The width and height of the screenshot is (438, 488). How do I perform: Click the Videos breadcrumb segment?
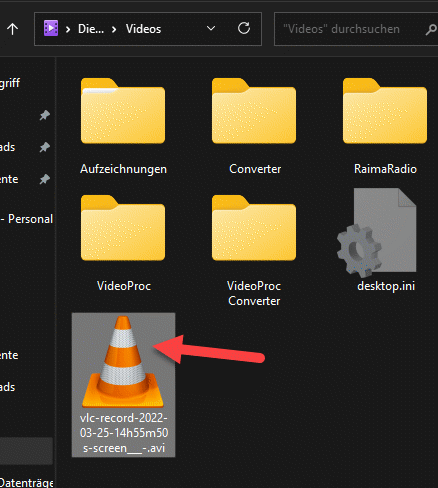143,29
